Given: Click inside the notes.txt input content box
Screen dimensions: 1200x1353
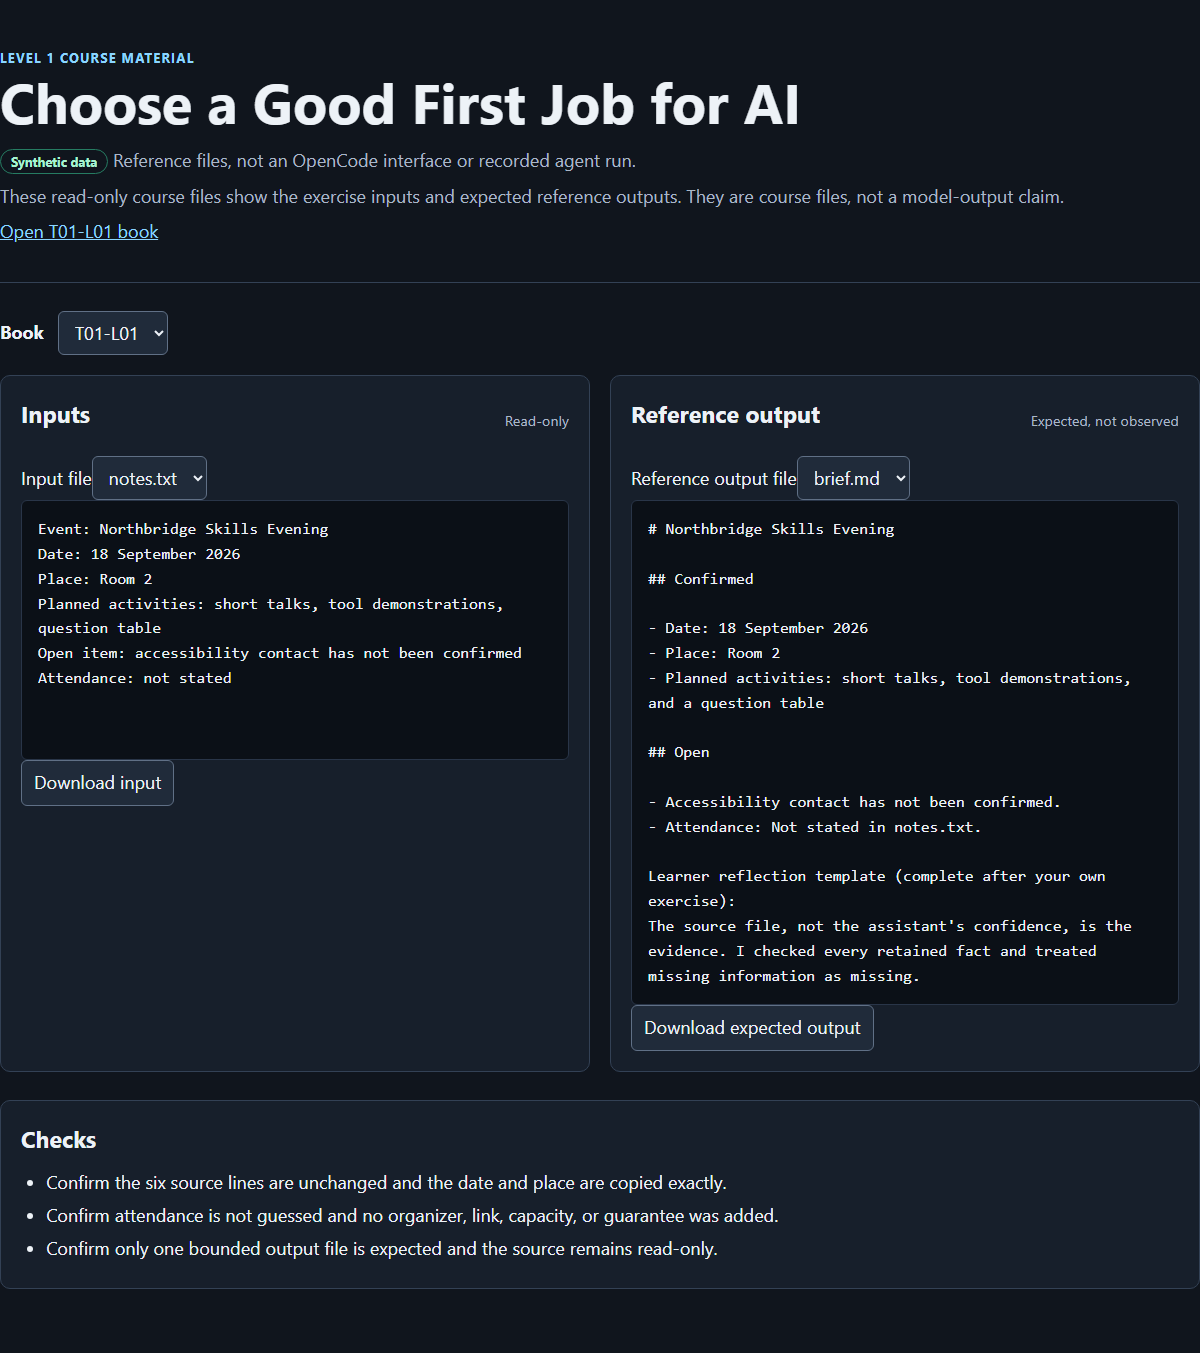Looking at the screenshot, I should (x=295, y=630).
